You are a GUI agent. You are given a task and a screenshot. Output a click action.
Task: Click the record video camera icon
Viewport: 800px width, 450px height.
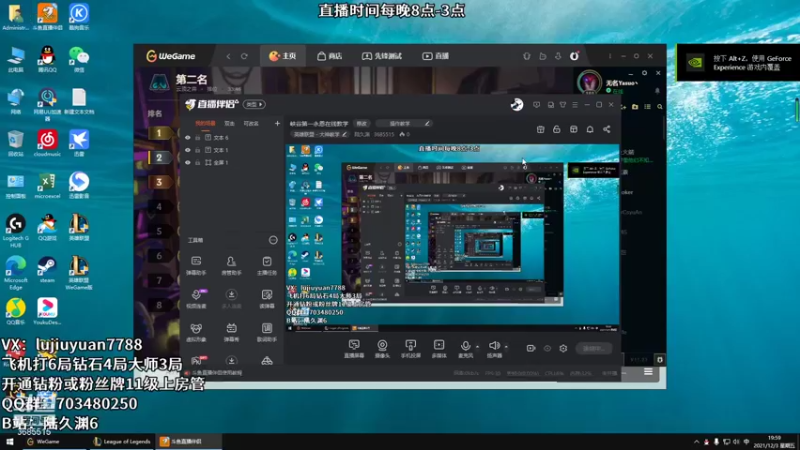pyautogui.click(x=531, y=348)
